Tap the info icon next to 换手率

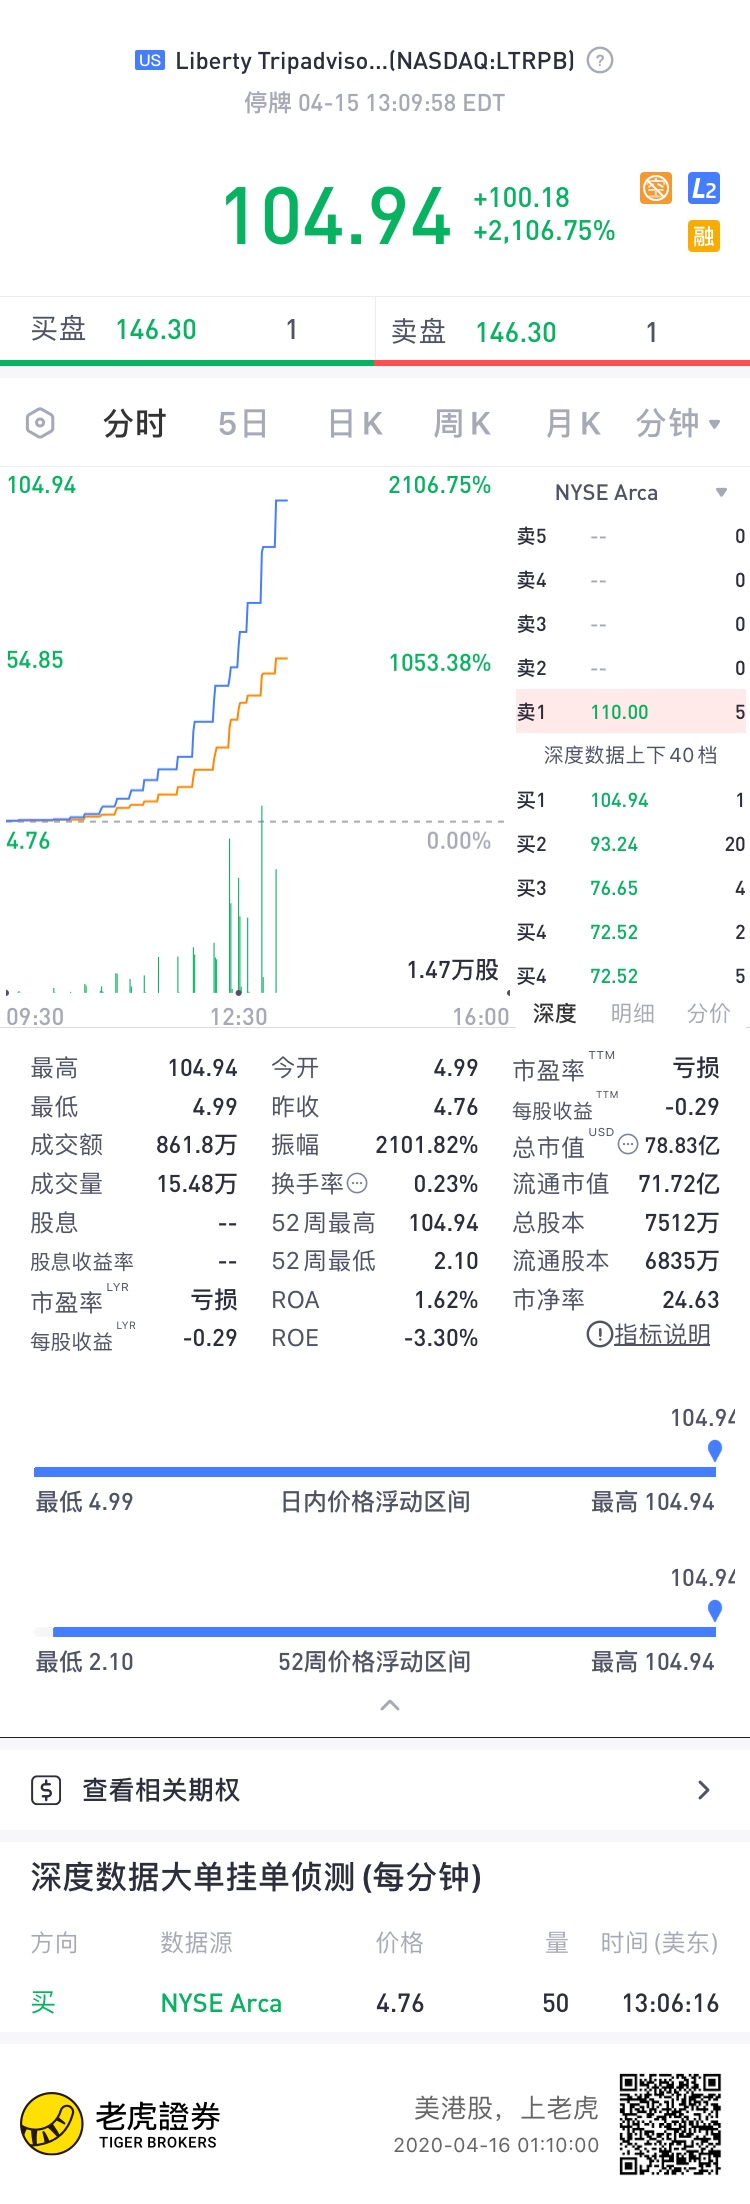[357, 1184]
